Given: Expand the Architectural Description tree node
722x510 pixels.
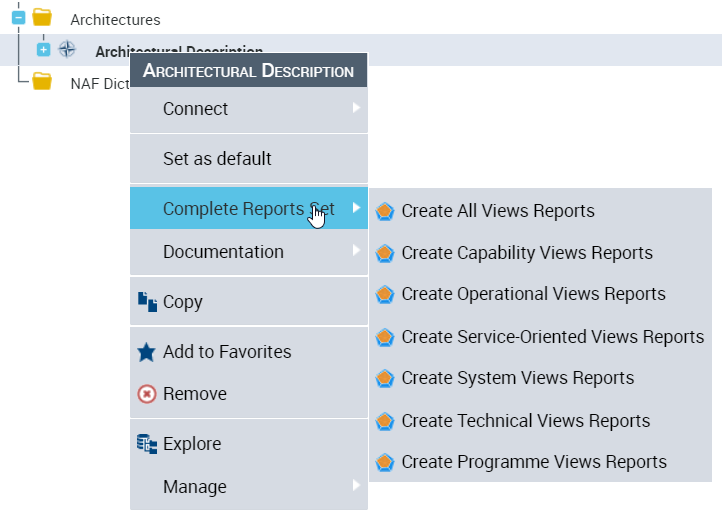Looking at the screenshot, I should point(43,50).
